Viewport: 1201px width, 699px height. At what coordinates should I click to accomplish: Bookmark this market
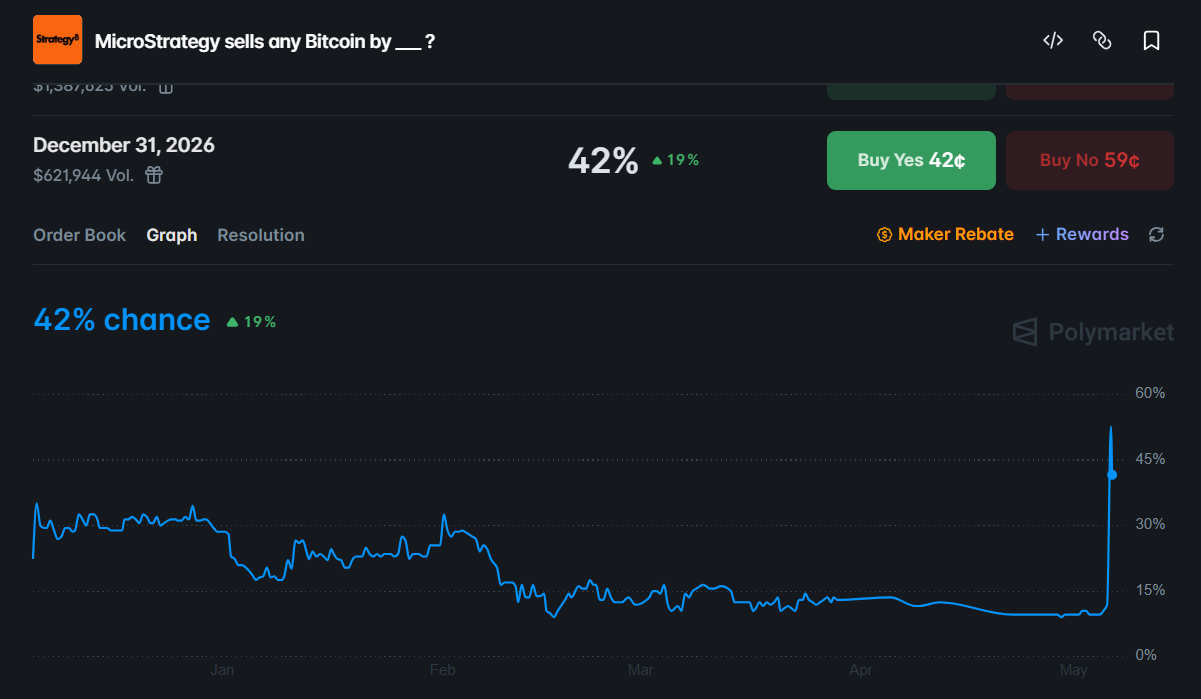(x=1151, y=41)
